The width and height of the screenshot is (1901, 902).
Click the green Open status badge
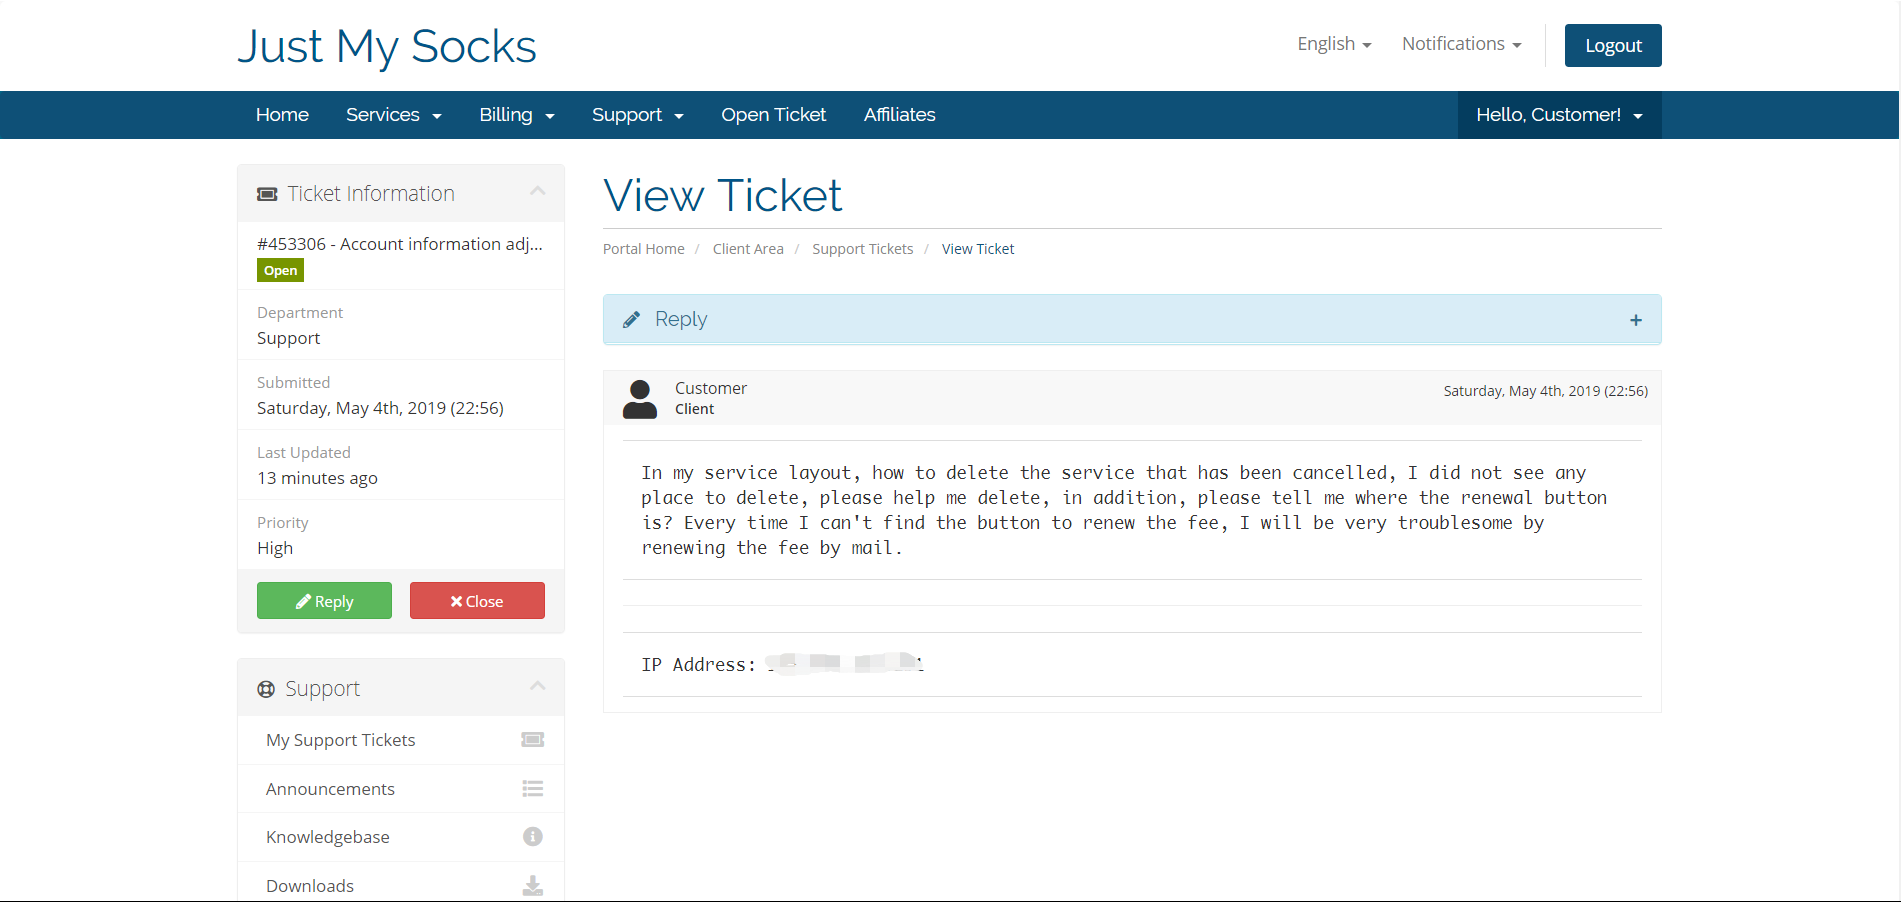(x=280, y=271)
